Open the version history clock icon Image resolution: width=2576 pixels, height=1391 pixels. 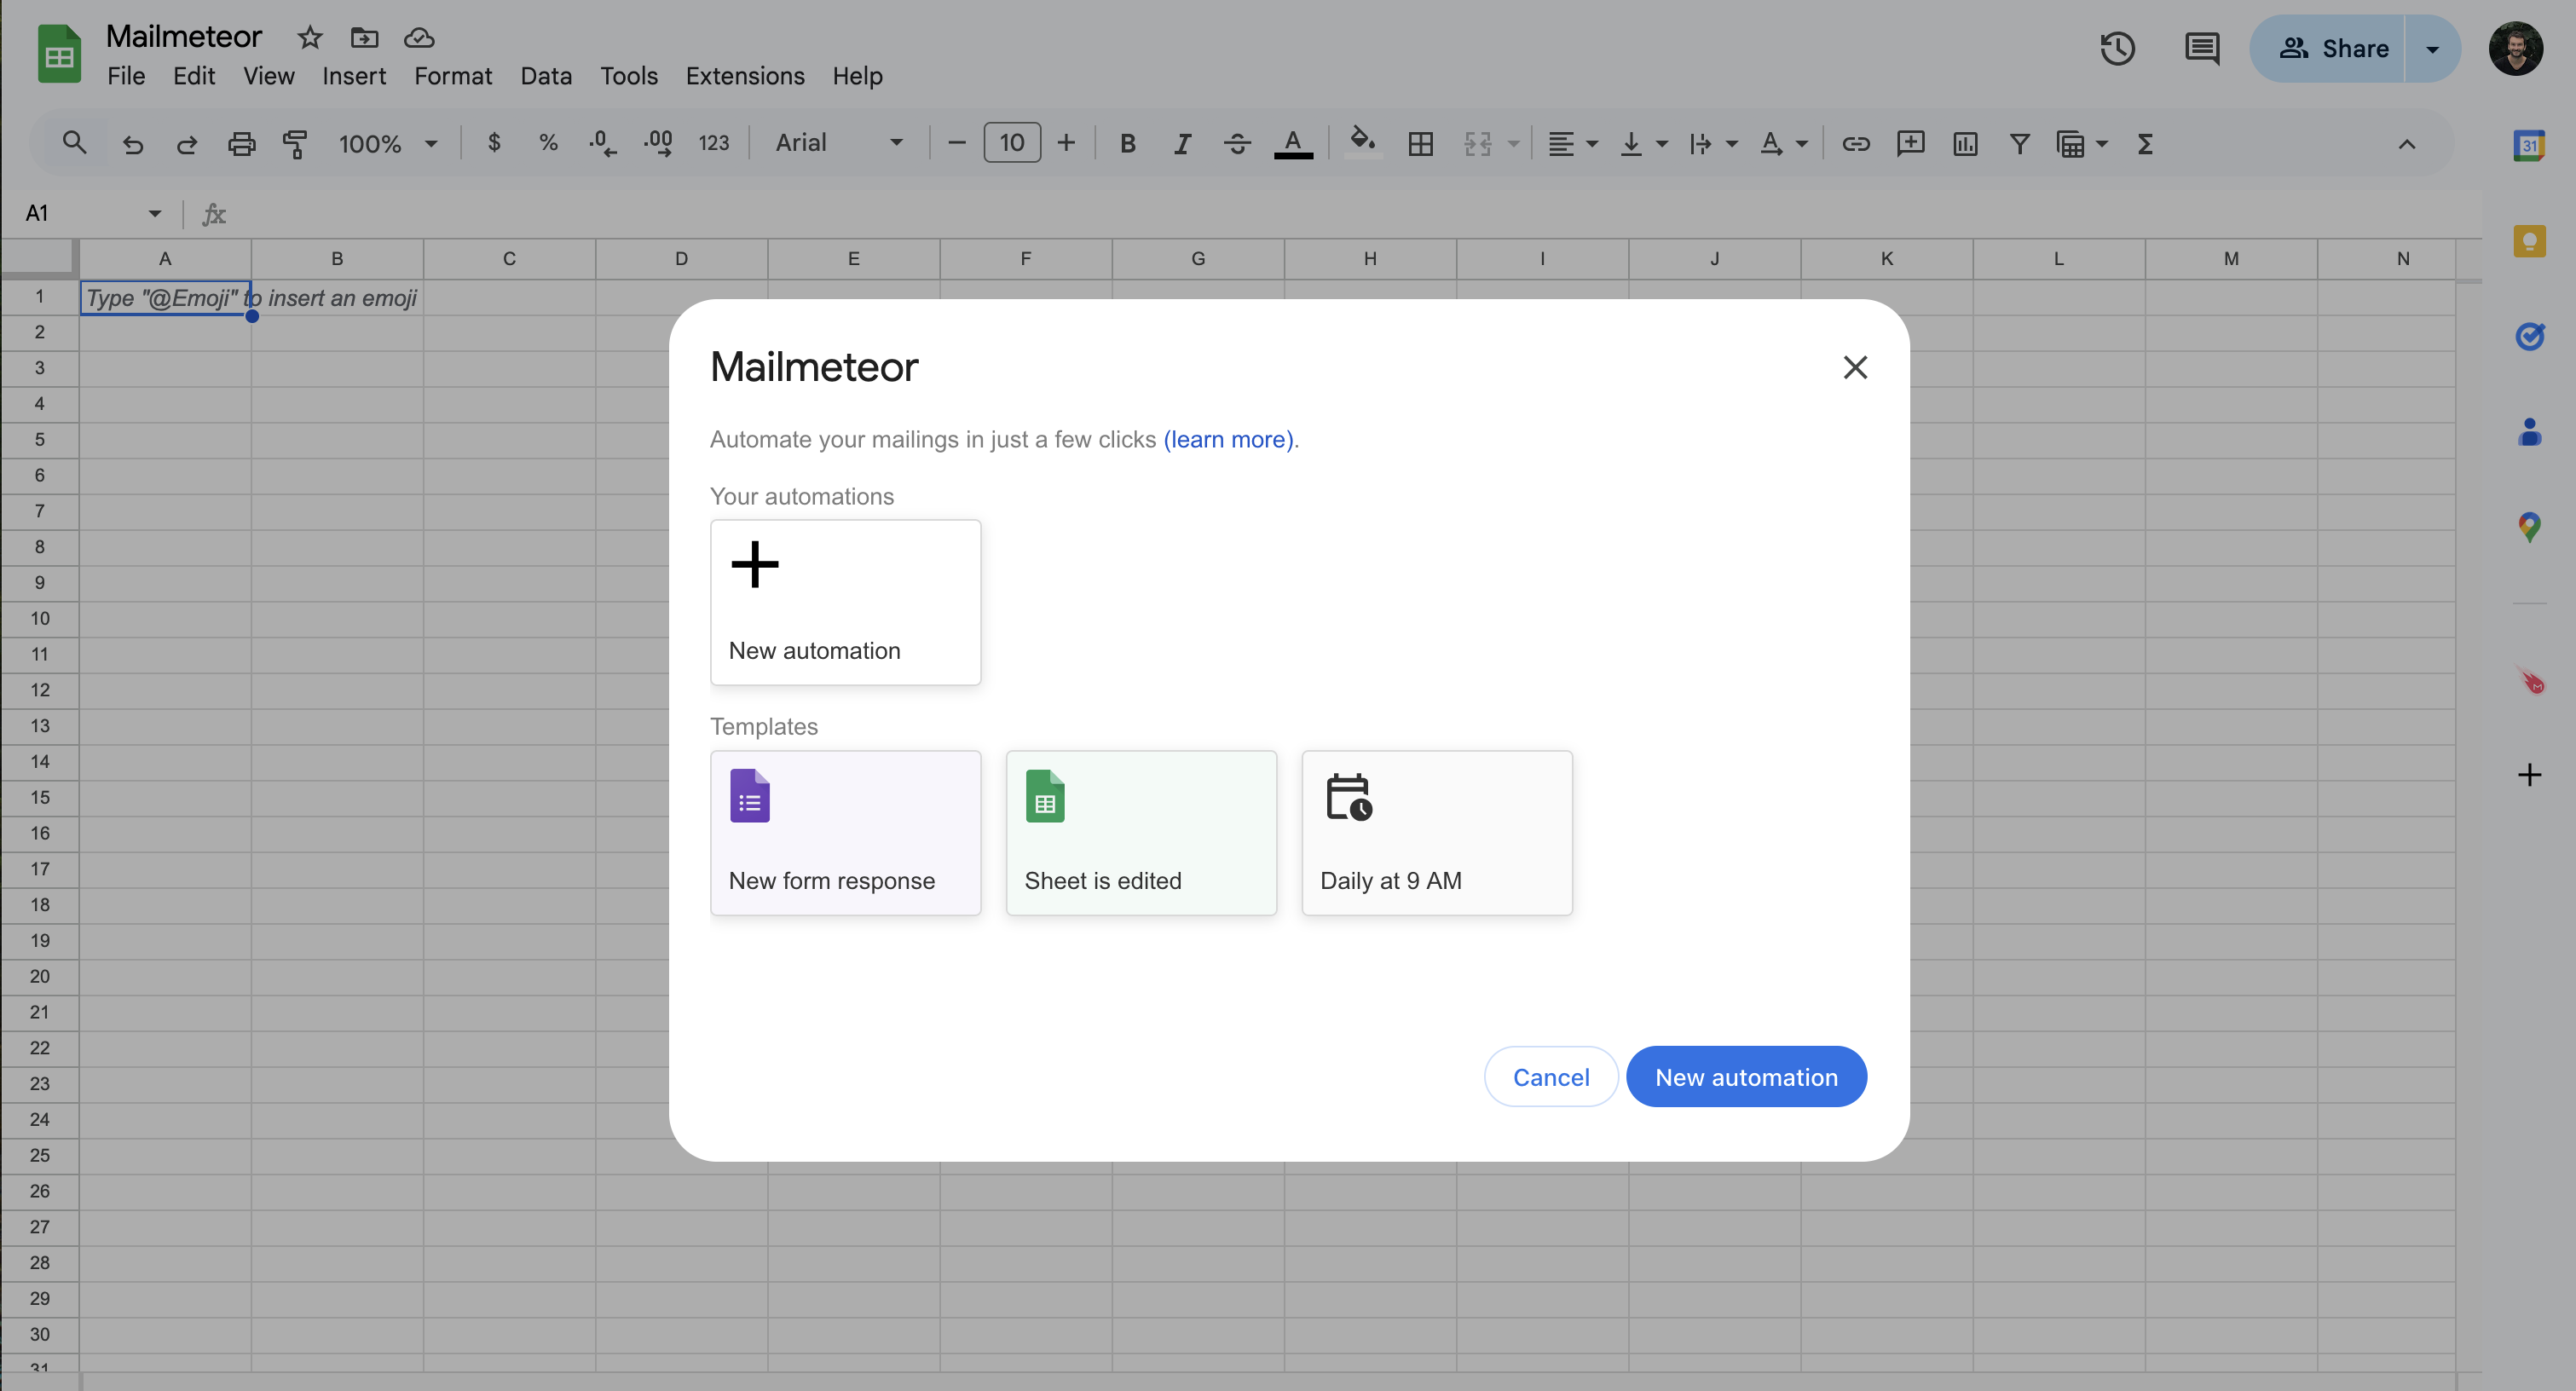[x=2117, y=48]
